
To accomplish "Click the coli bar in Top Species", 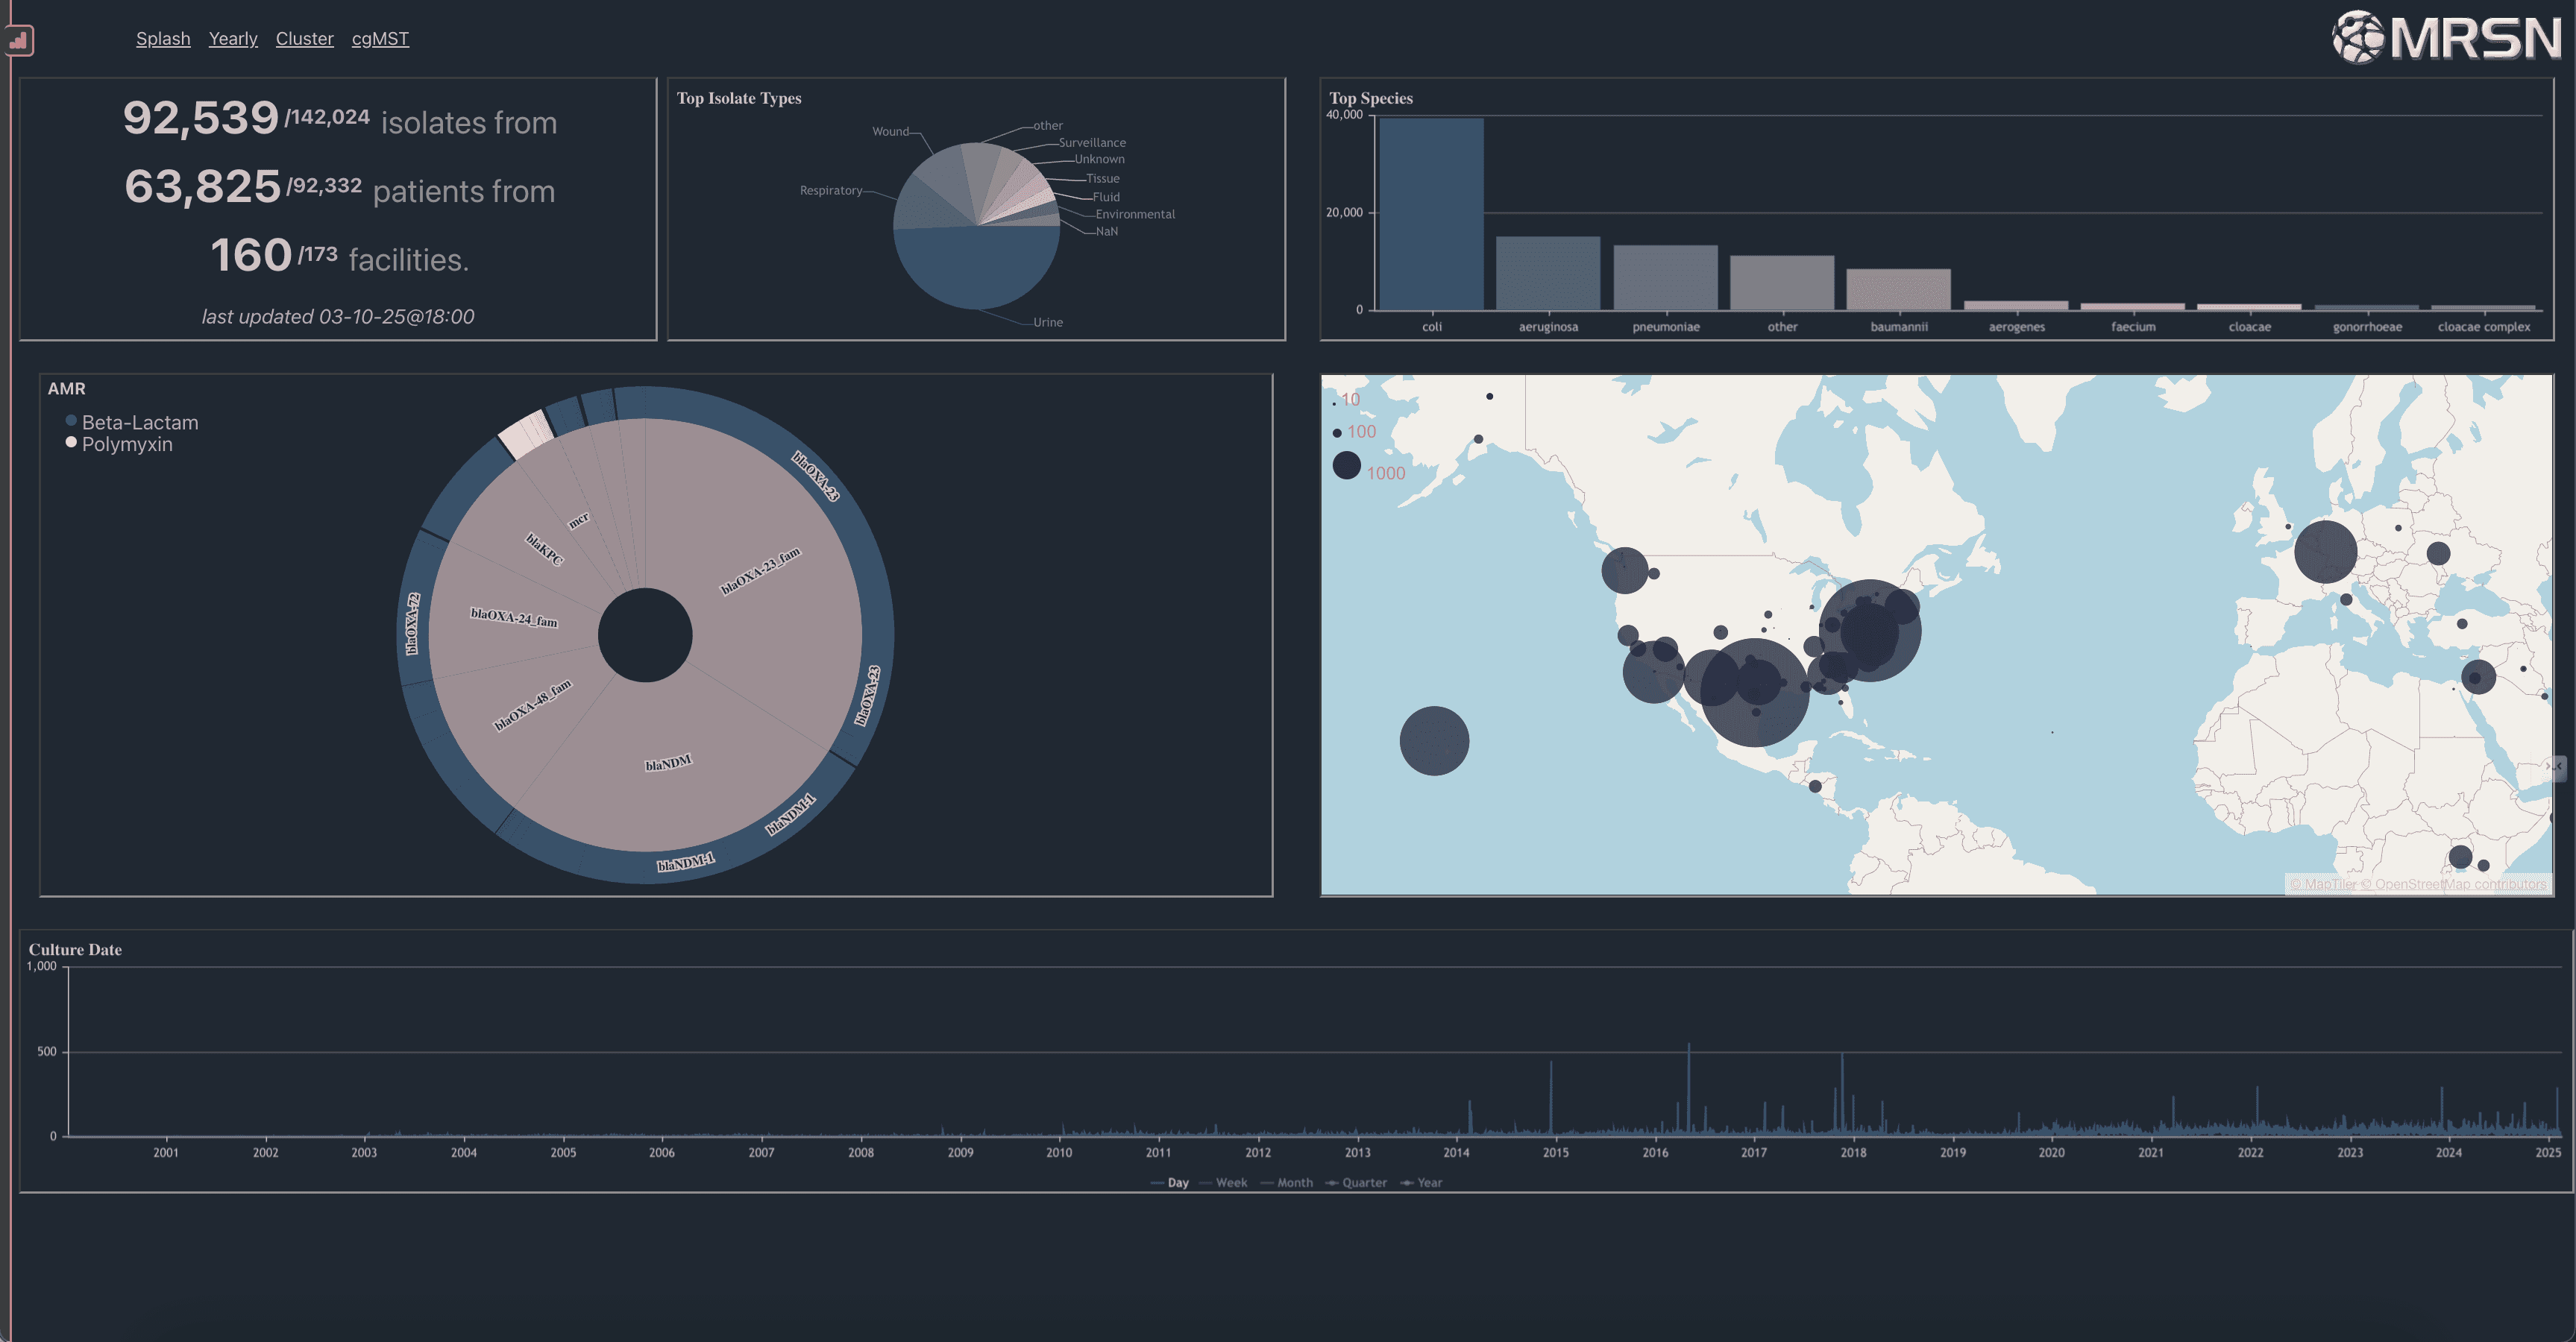I will [x=1431, y=214].
